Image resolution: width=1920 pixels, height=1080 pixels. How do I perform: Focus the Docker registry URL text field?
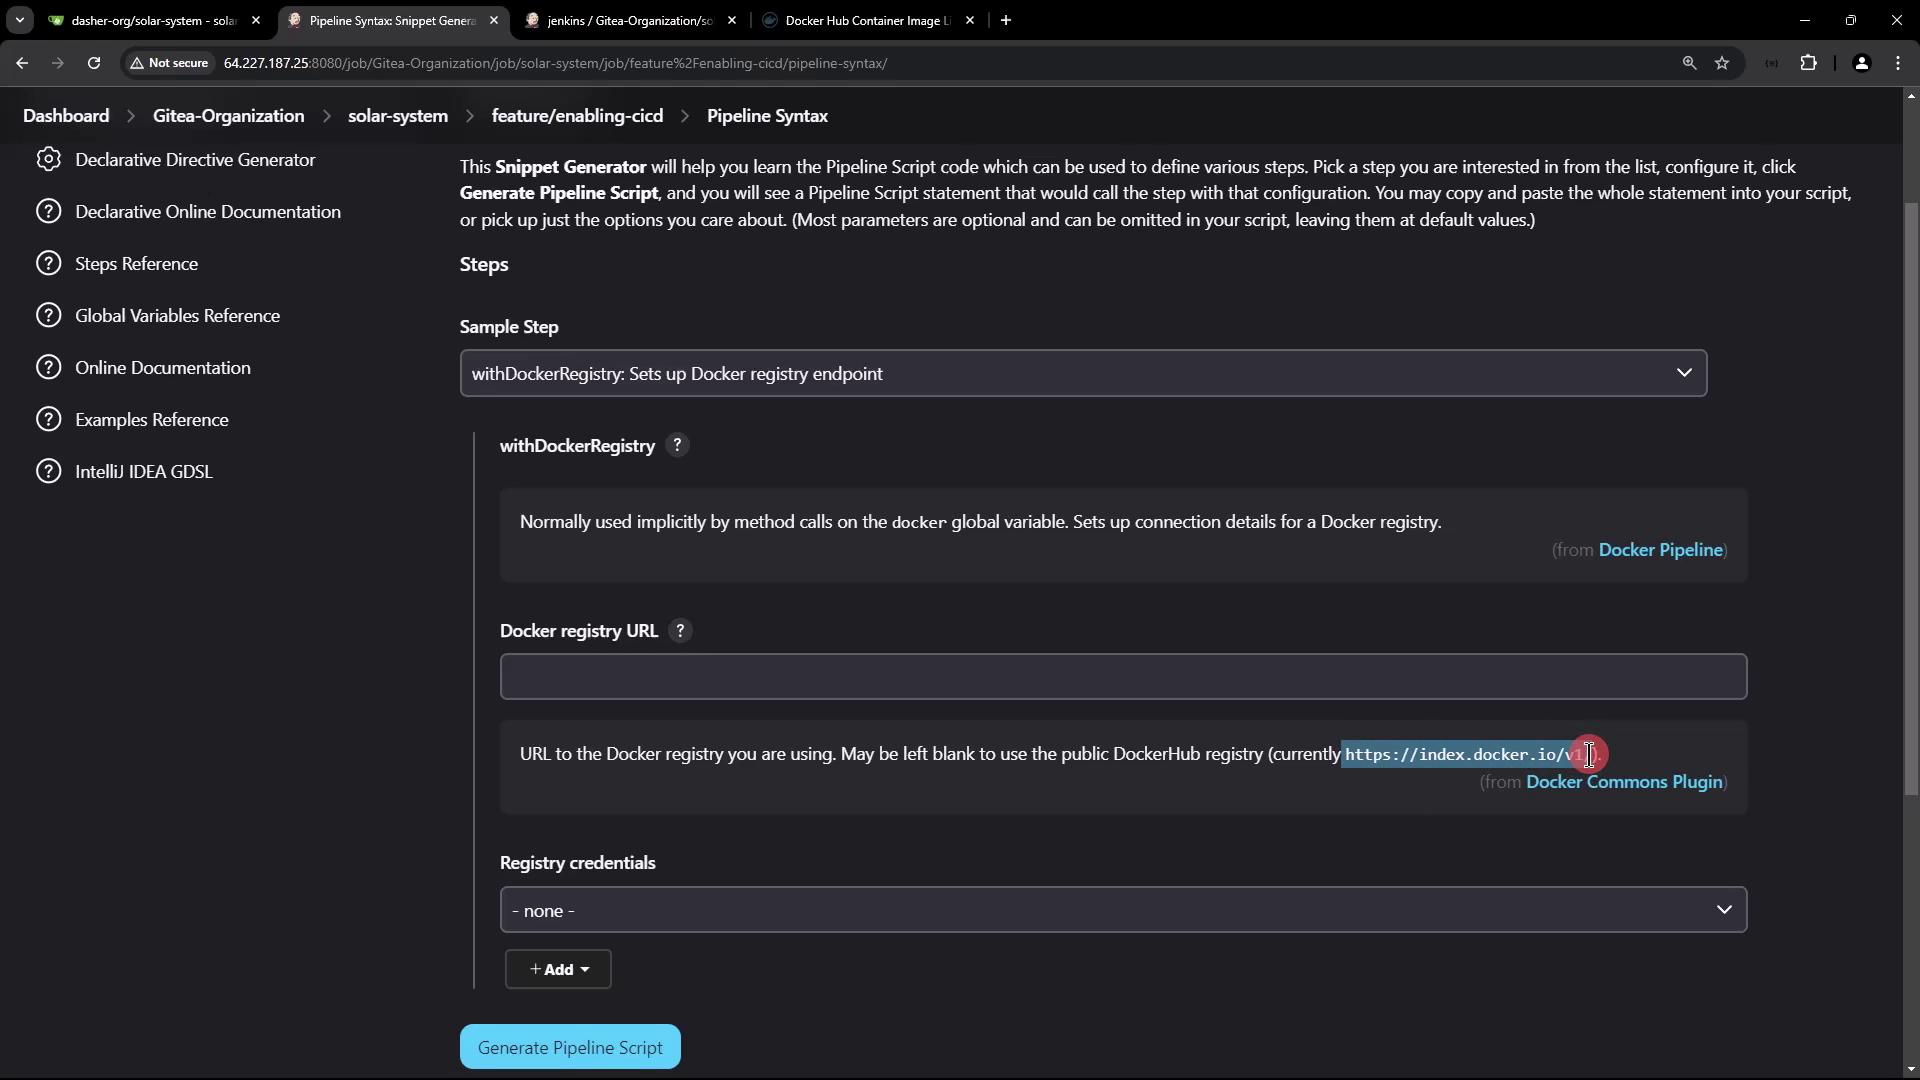[1123, 677]
